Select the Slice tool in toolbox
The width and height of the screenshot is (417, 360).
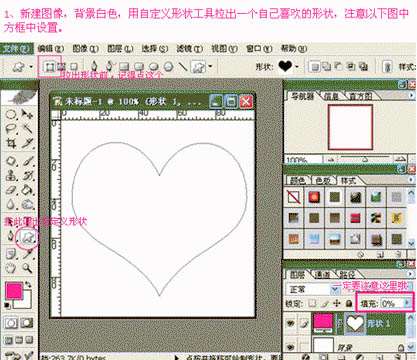27,143
